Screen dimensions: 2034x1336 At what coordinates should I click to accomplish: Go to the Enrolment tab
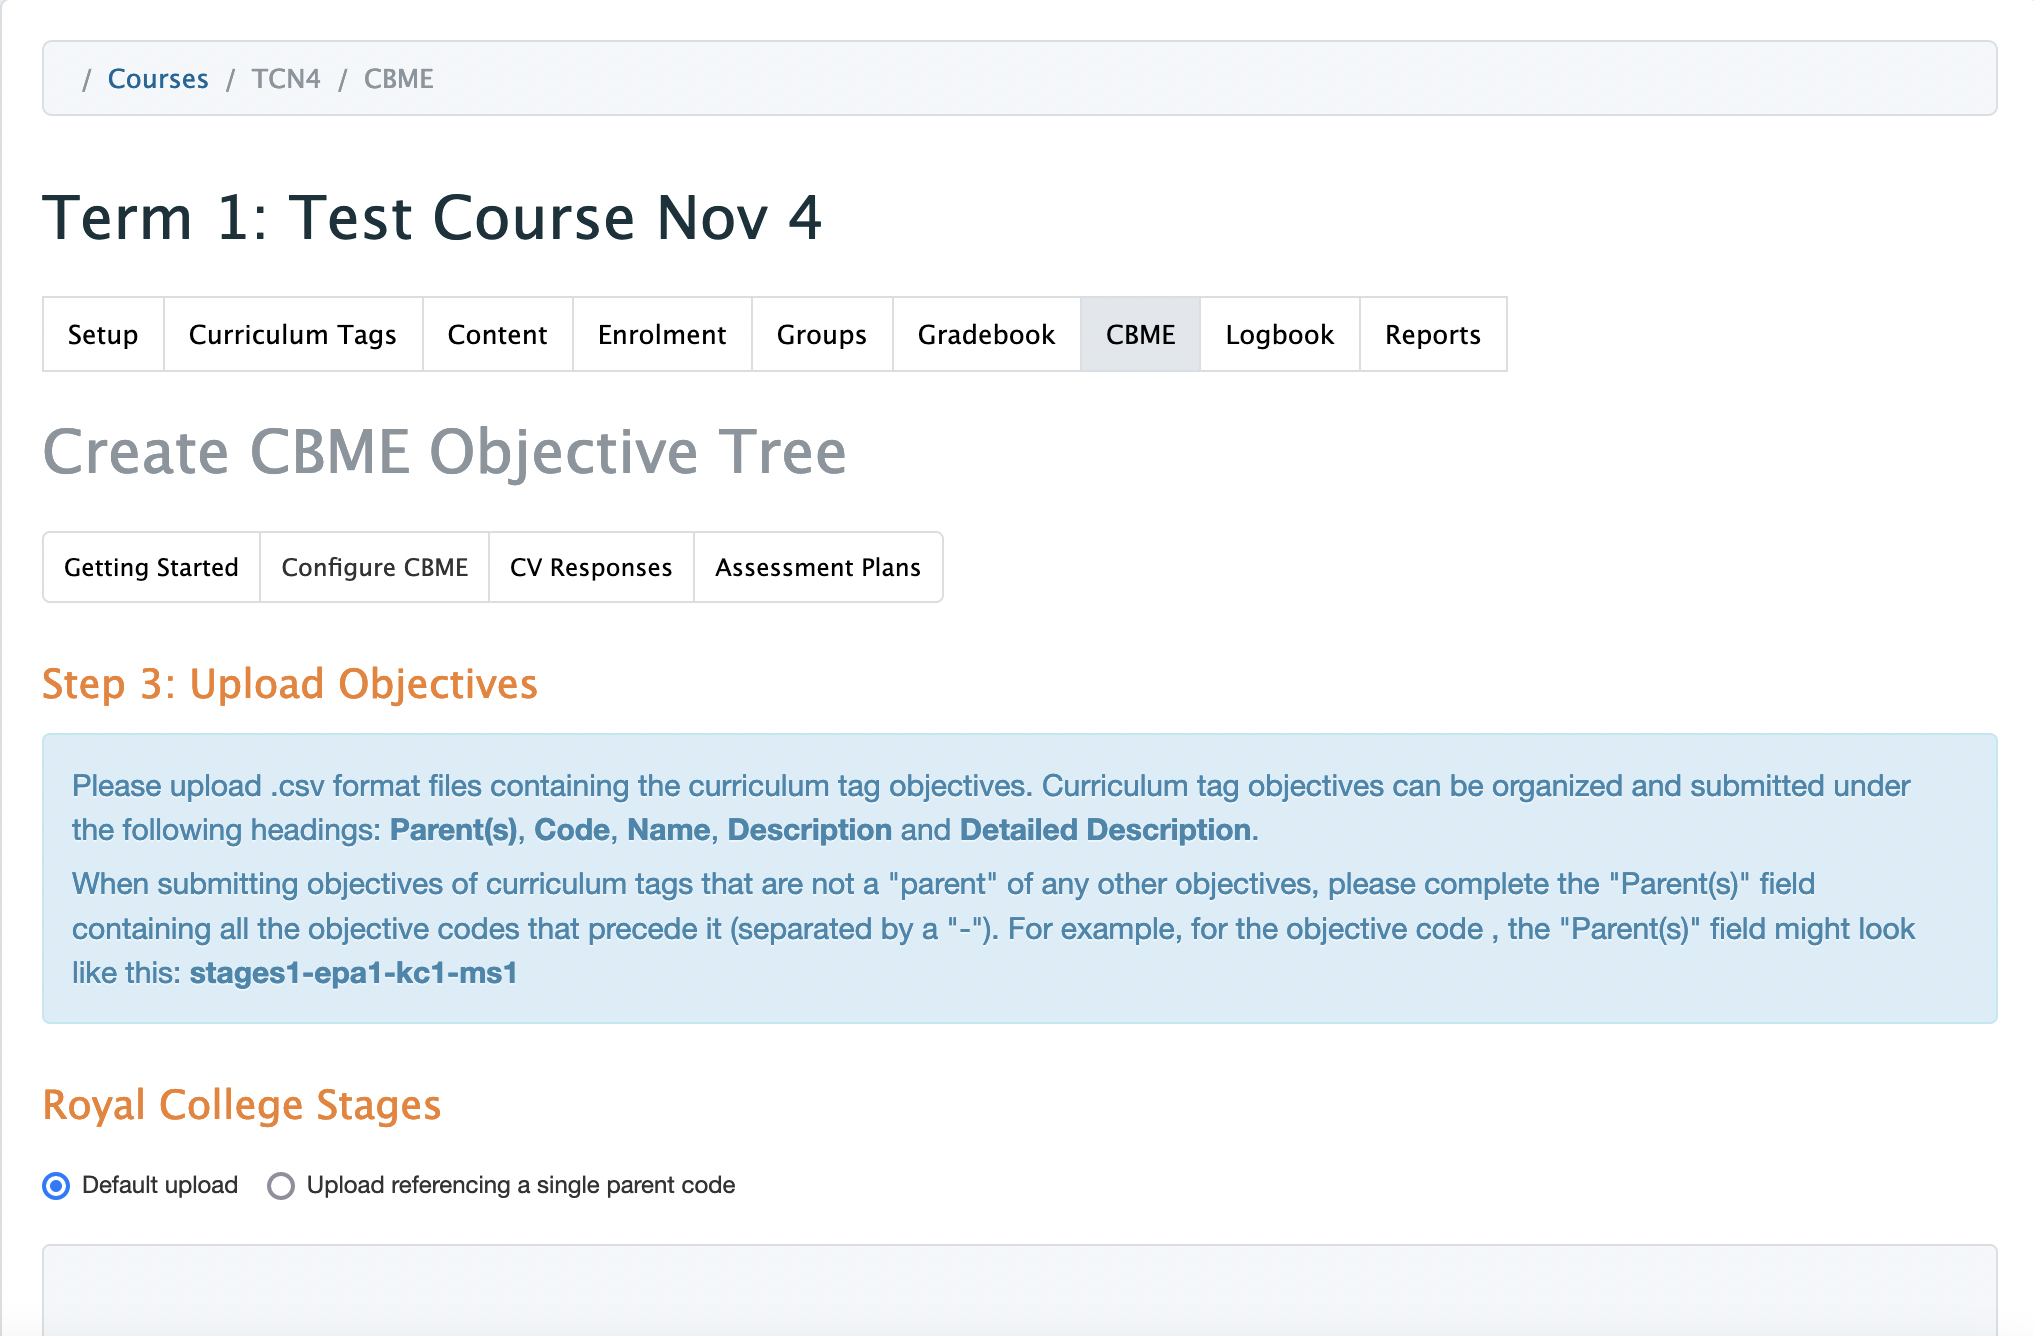coord(661,334)
